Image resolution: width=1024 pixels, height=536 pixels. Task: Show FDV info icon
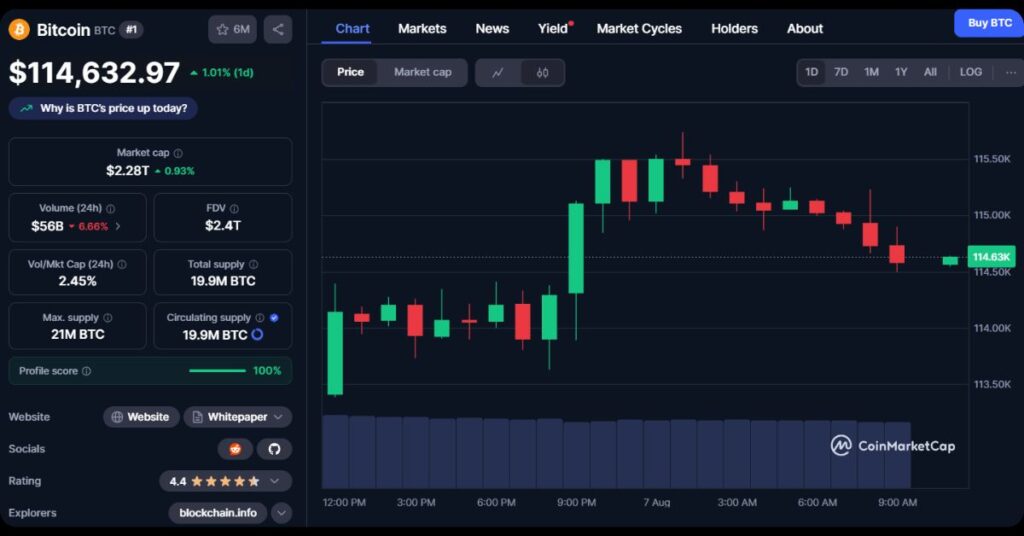pyautogui.click(x=234, y=209)
